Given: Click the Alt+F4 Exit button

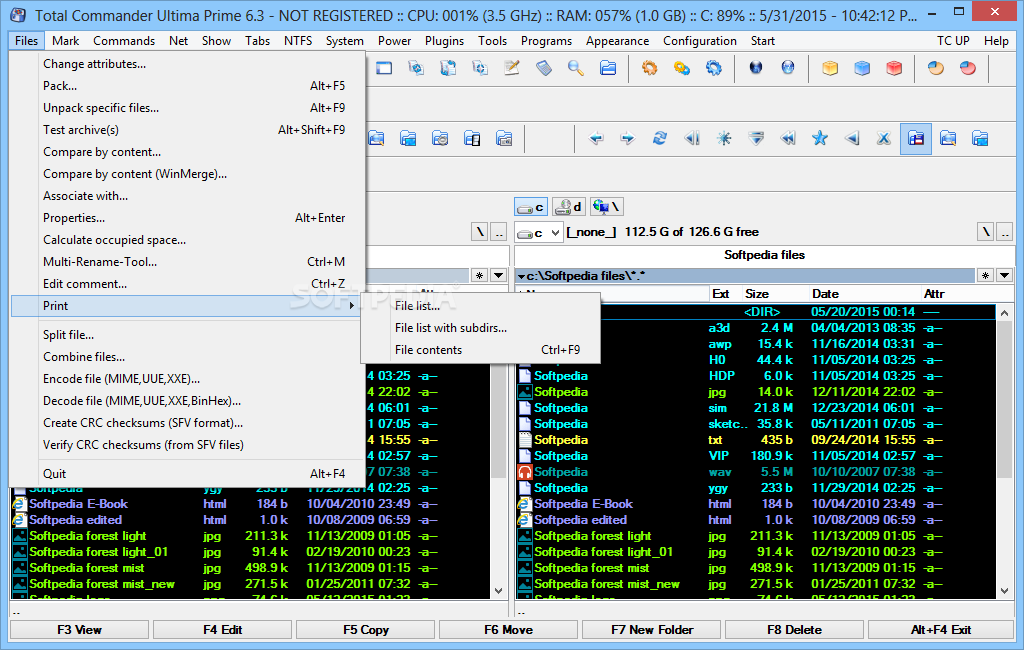Looking at the screenshot, I should click(940, 630).
